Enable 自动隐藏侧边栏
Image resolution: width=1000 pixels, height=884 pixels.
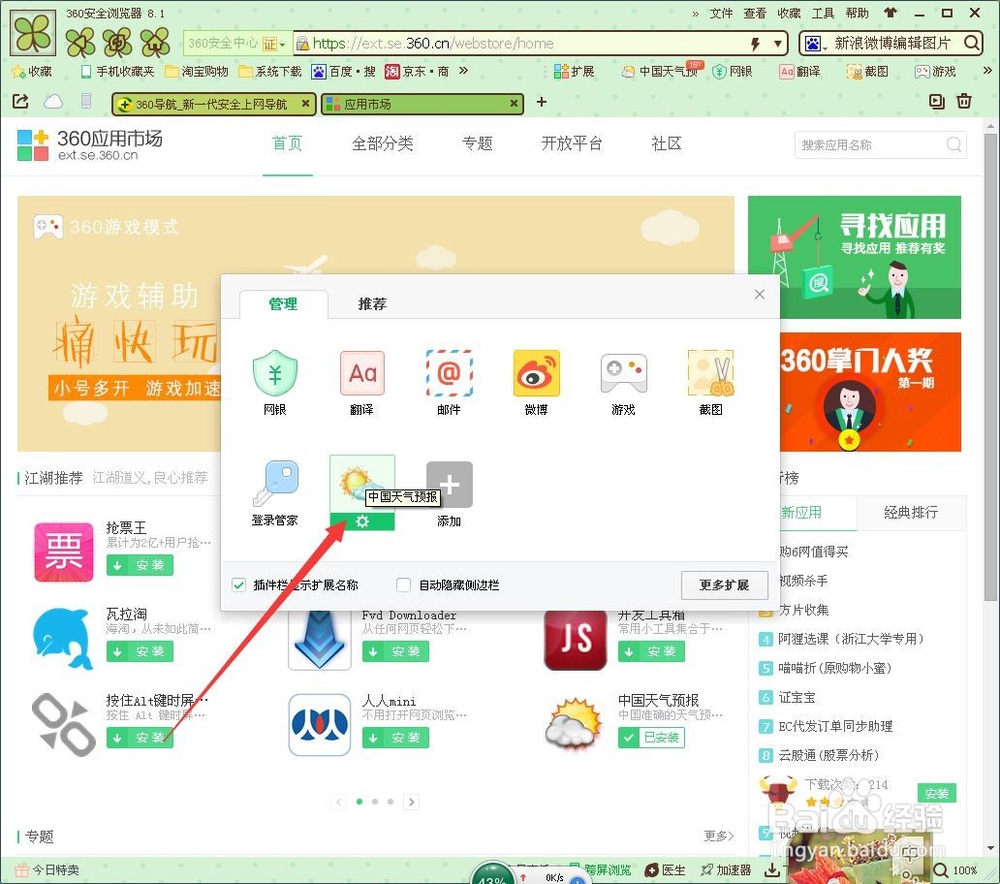click(x=403, y=584)
